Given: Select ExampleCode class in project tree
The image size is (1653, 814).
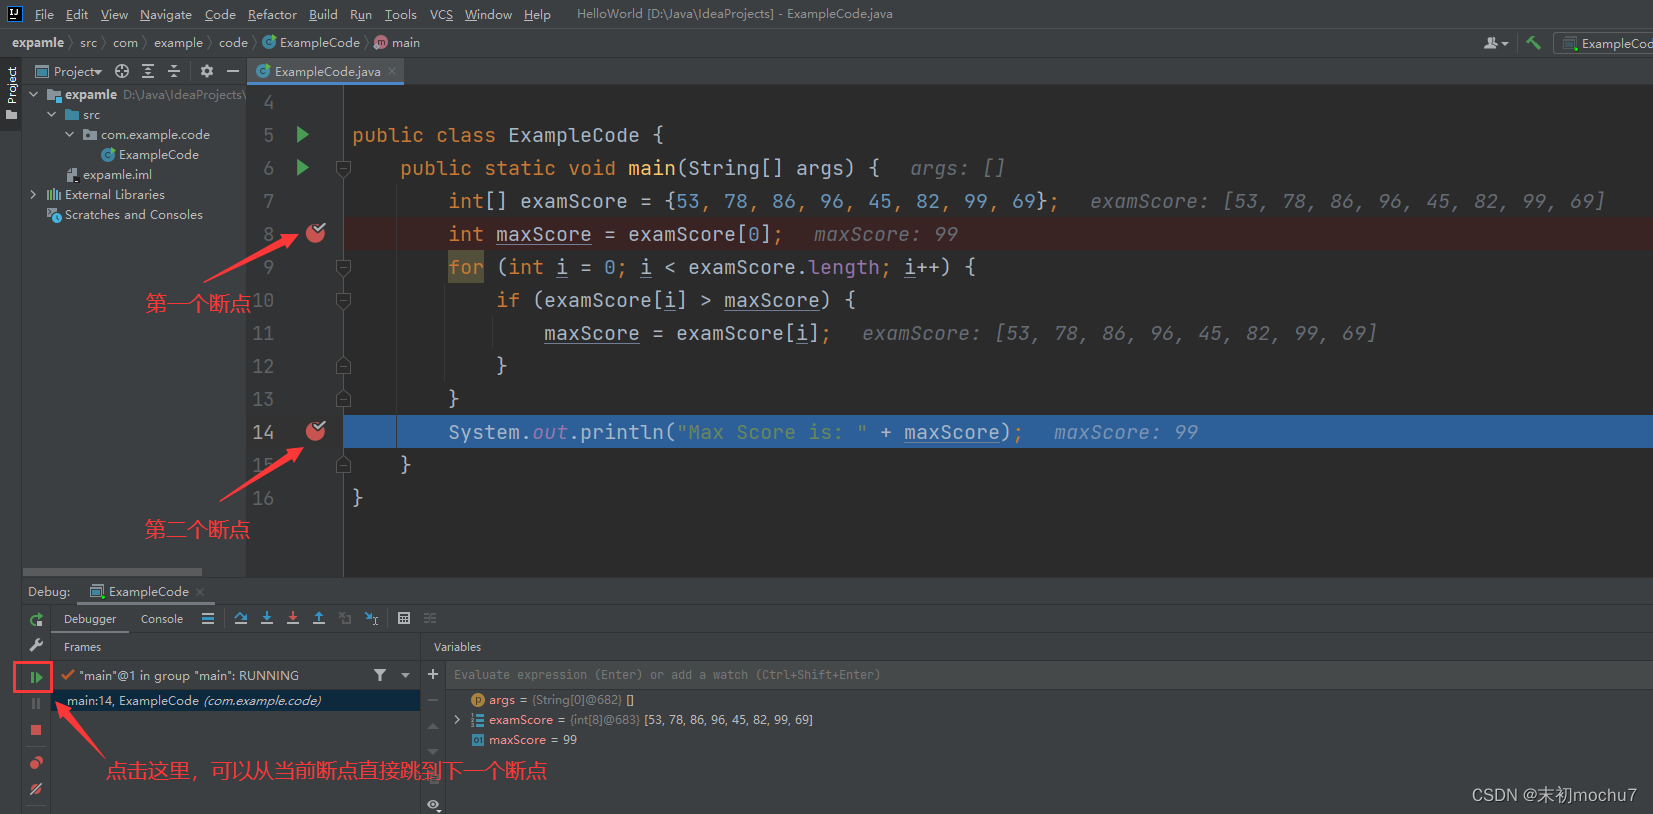Looking at the screenshot, I should [150, 154].
